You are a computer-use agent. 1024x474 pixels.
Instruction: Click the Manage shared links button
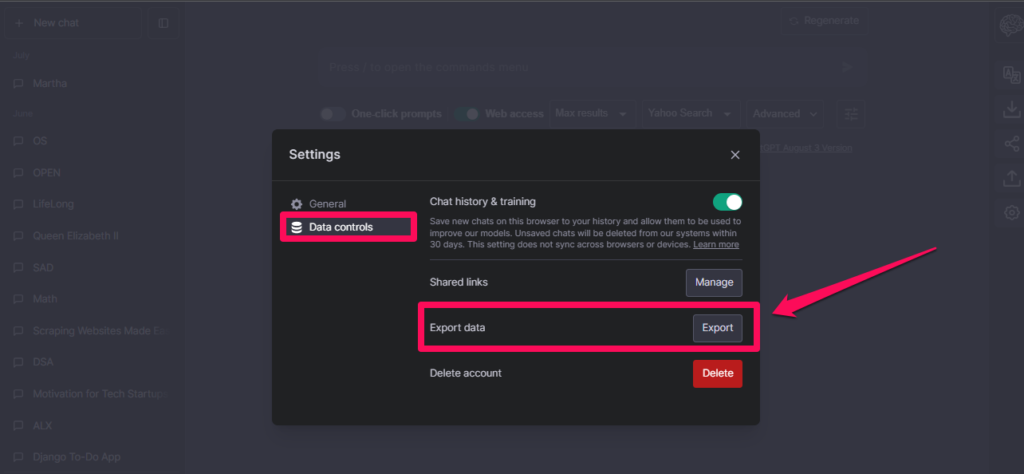(714, 283)
